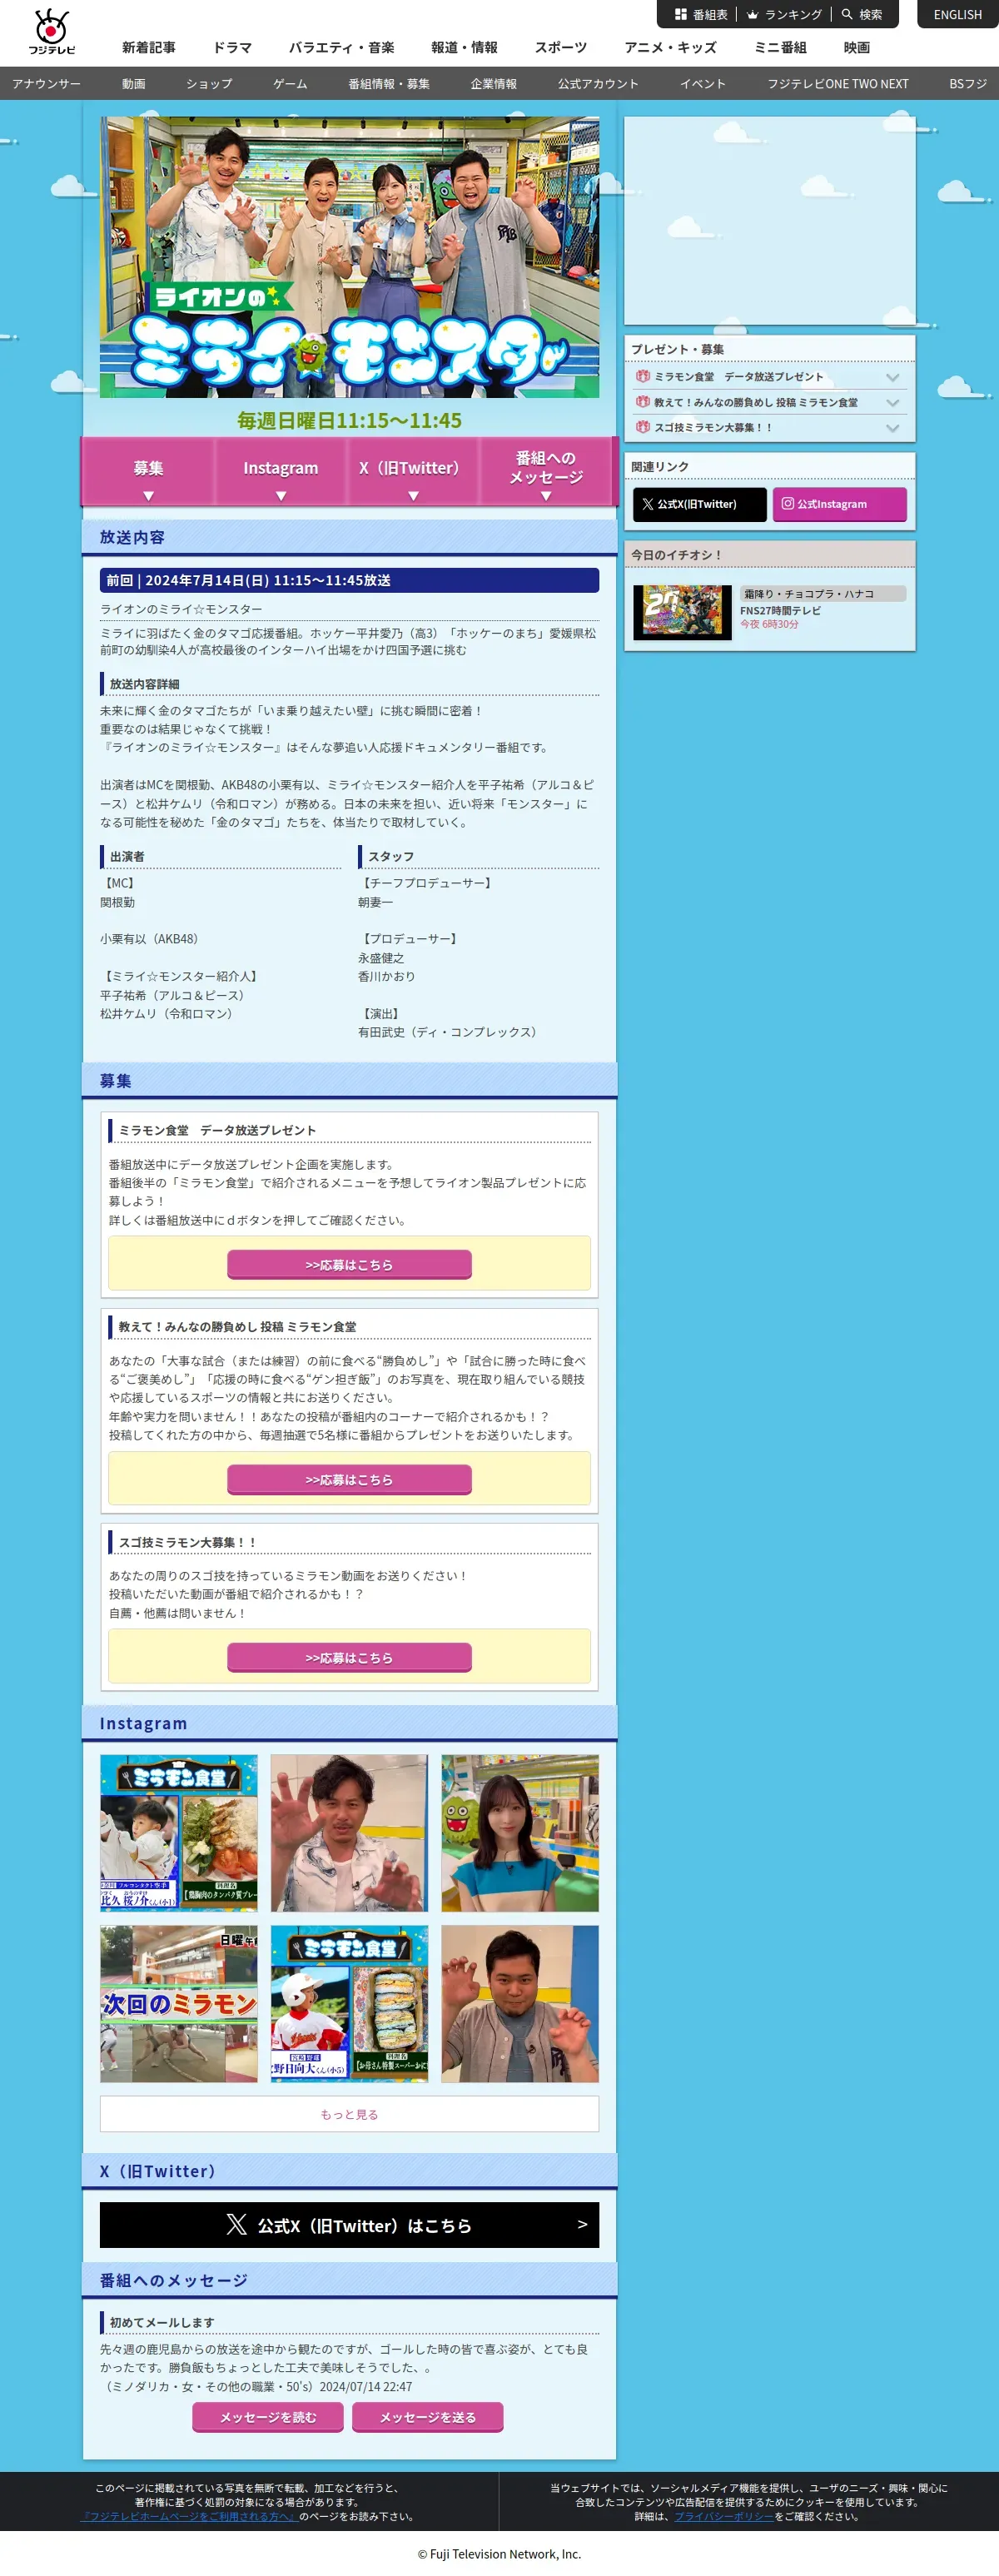
Task: Open 新着記事 menu
Action: coord(149,48)
